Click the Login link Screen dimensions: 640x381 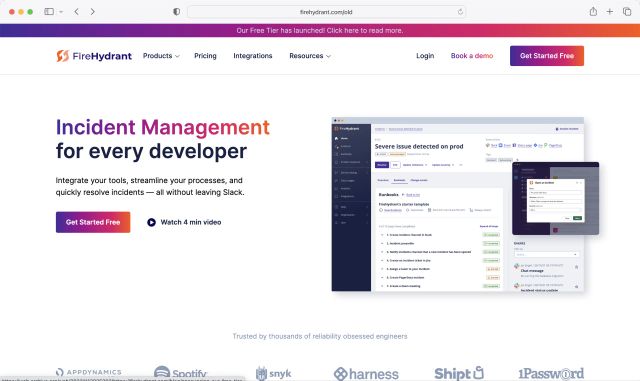425,56
